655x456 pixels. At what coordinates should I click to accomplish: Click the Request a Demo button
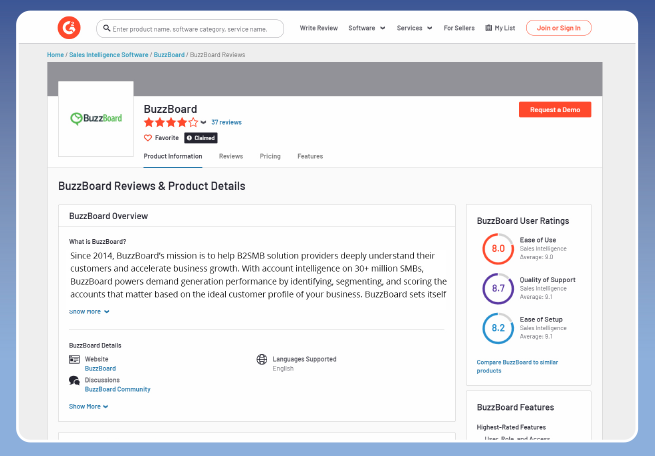[x=554, y=109]
